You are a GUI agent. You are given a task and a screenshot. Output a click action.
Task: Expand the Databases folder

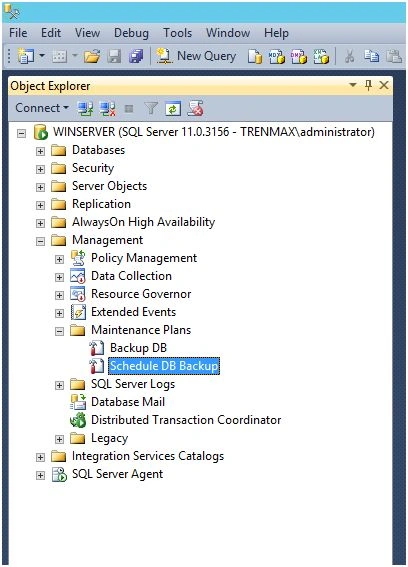(x=40, y=151)
